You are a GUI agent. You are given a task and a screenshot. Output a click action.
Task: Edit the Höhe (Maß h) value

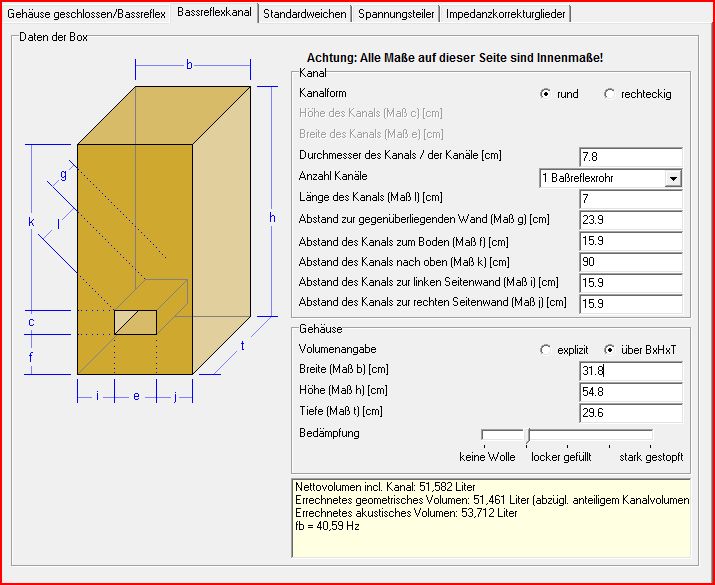point(630,392)
